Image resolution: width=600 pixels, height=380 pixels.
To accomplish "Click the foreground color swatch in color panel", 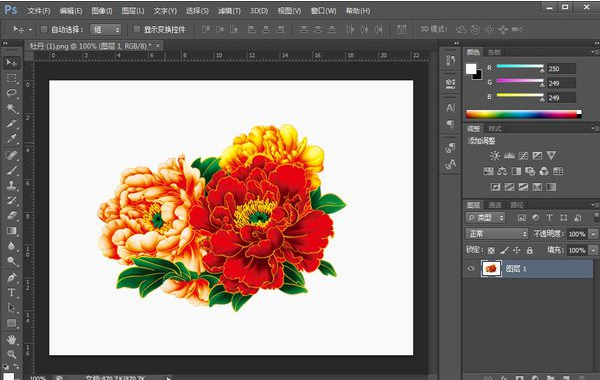I will (x=471, y=69).
